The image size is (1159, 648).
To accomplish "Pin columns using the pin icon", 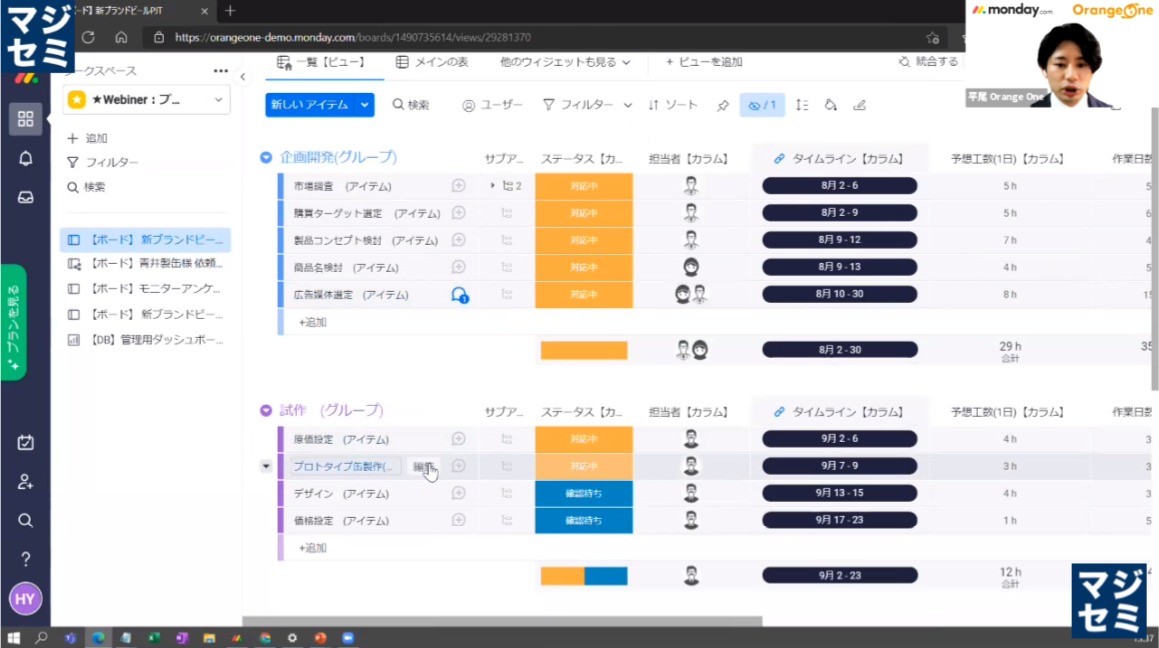I will [x=723, y=105].
